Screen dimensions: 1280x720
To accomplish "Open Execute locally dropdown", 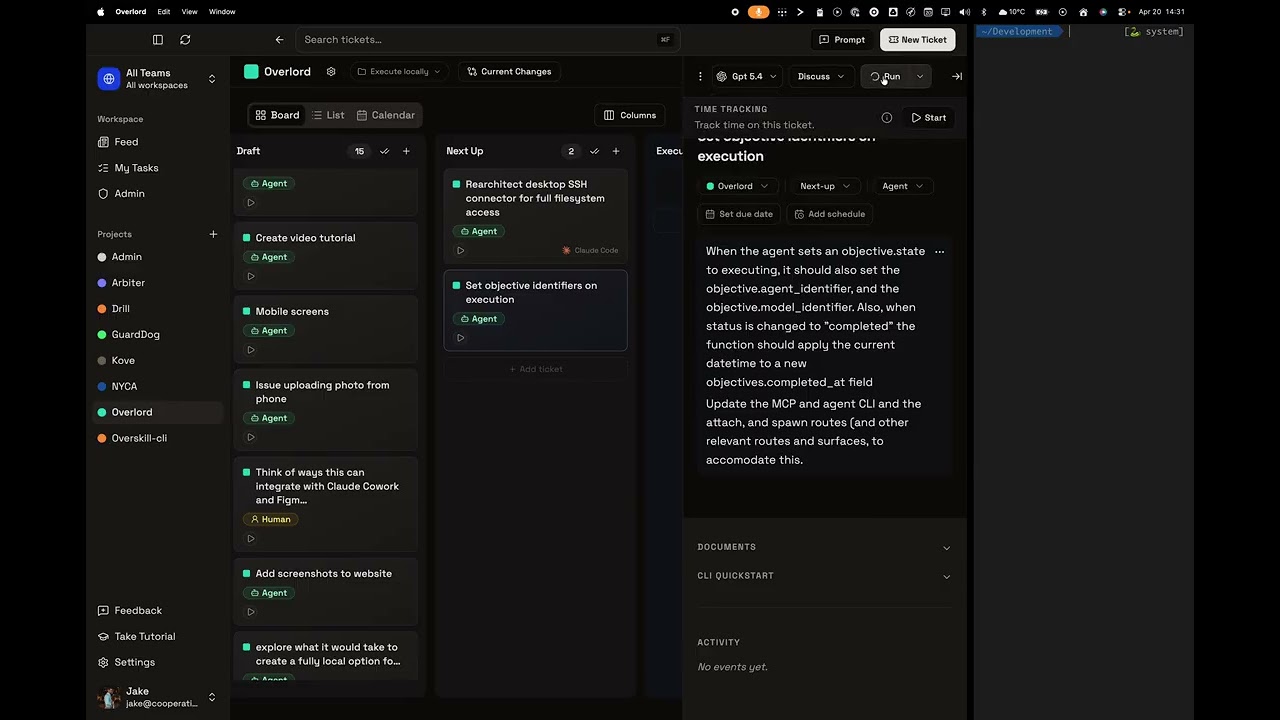I will tap(398, 72).
